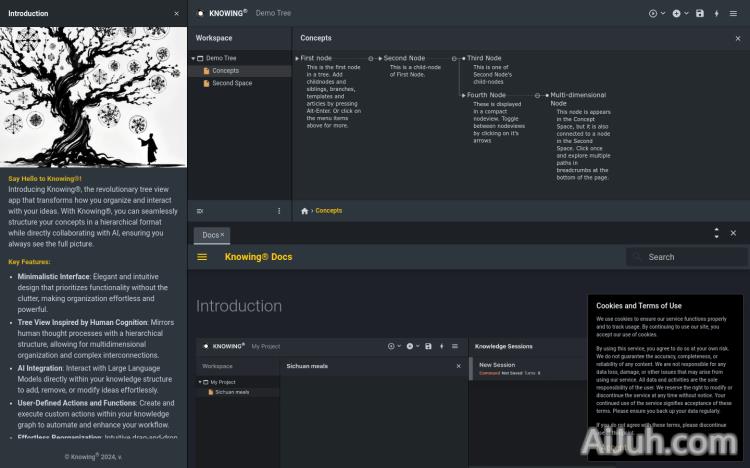Close the Introduction panel
750x468 pixels.
pos(177,14)
